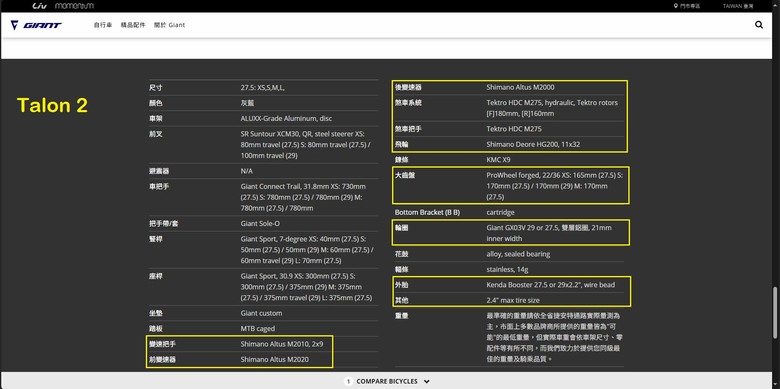Select '2.4" max tire size' value

513,300
